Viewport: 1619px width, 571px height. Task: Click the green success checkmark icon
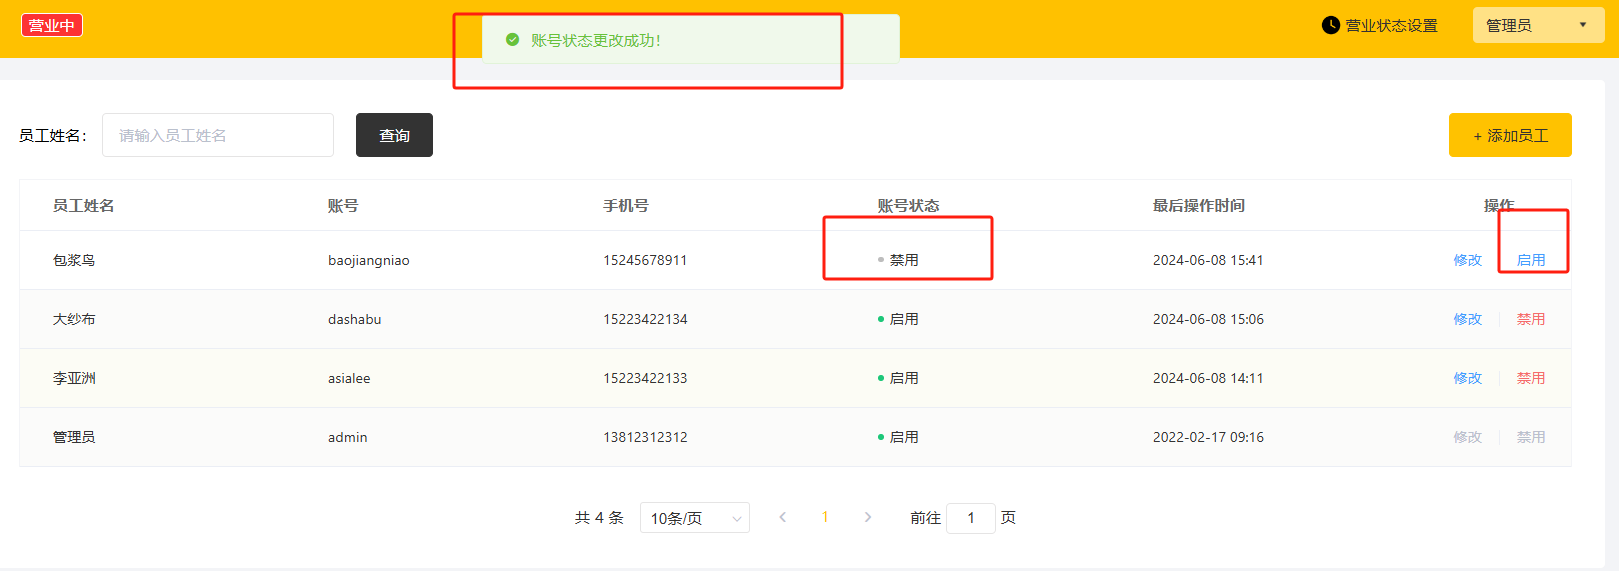point(512,40)
